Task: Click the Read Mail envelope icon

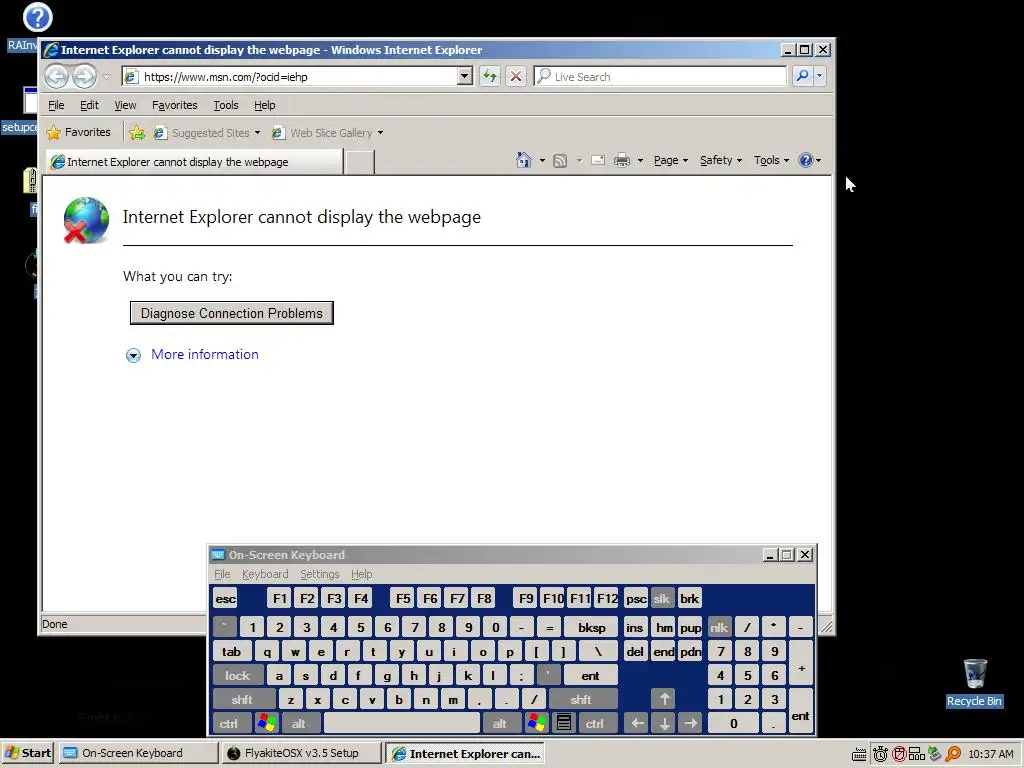Action: click(598, 160)
